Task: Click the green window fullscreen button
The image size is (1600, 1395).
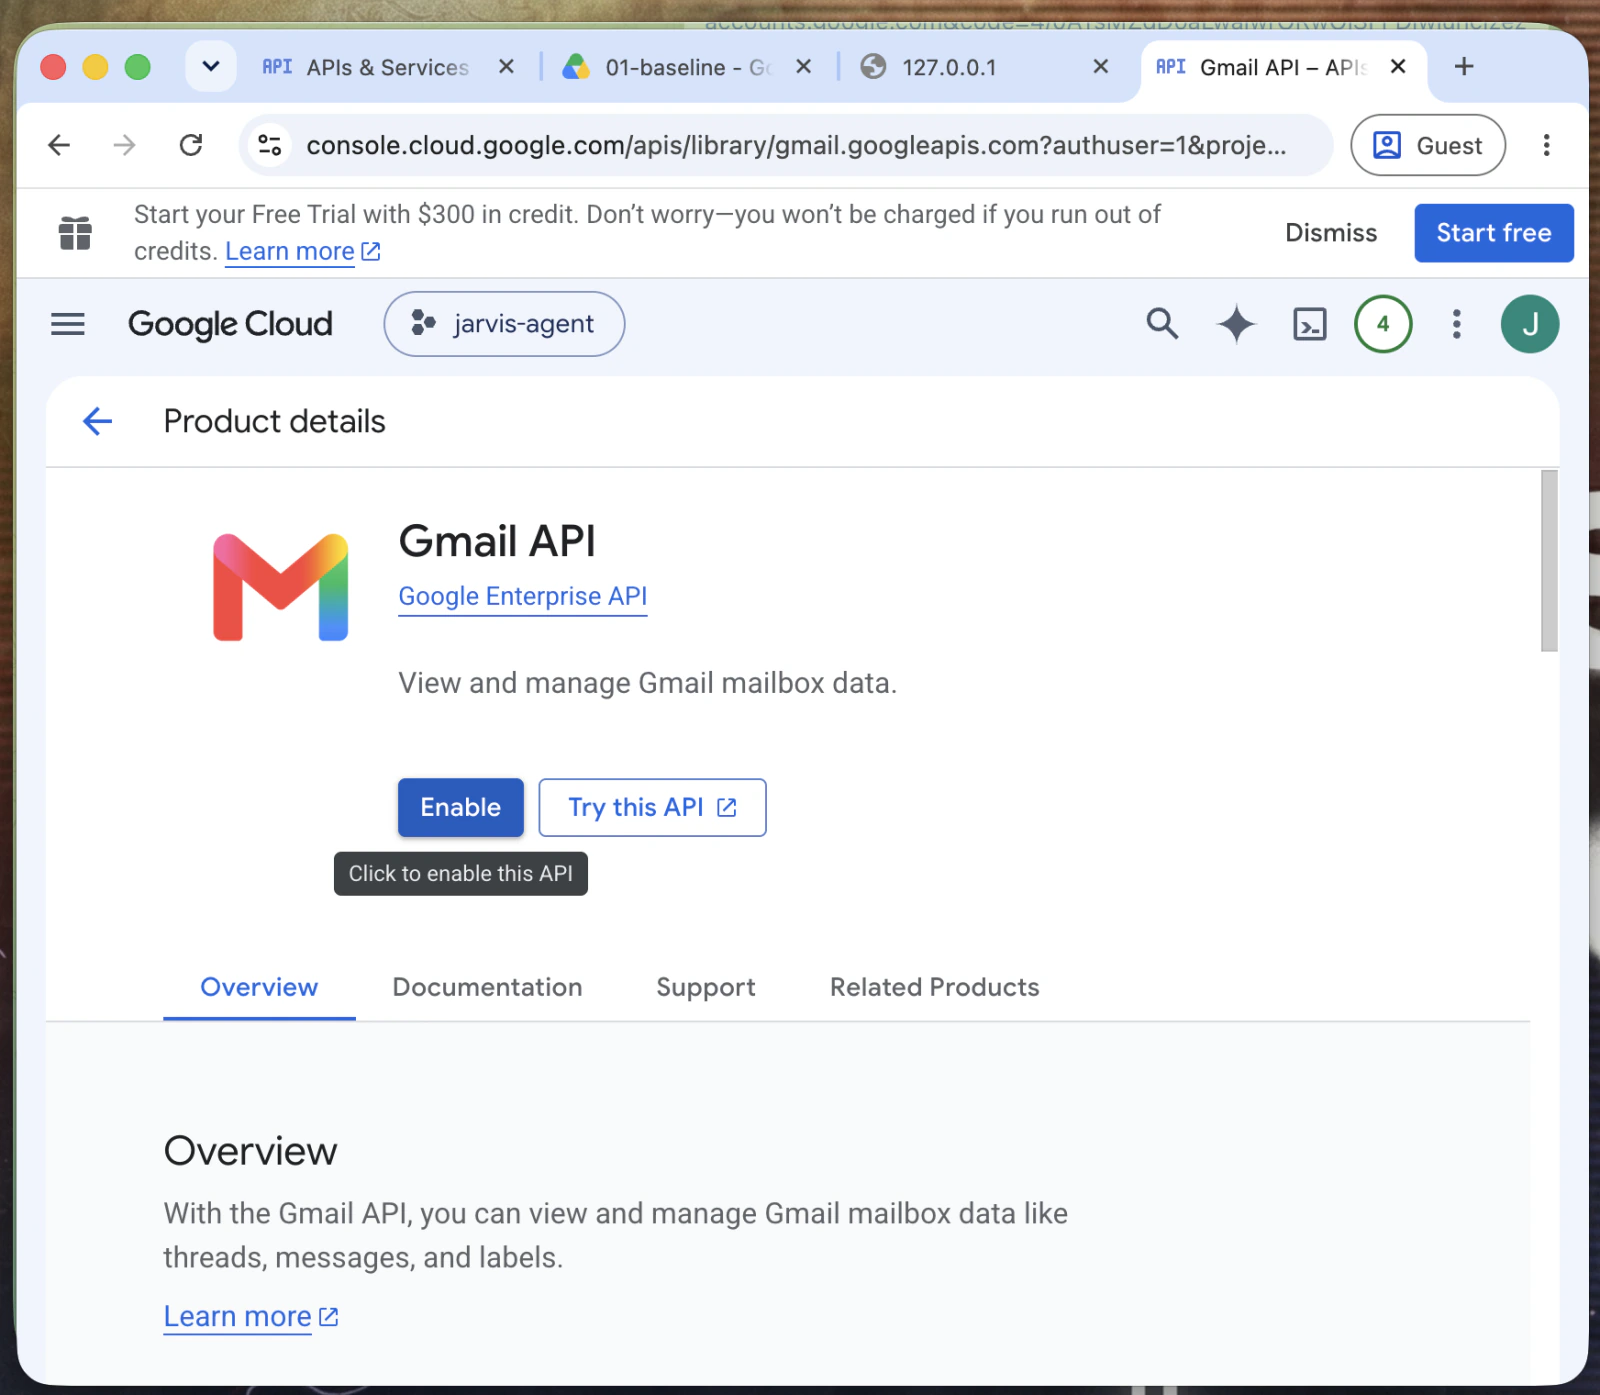Action: [137, 67]
